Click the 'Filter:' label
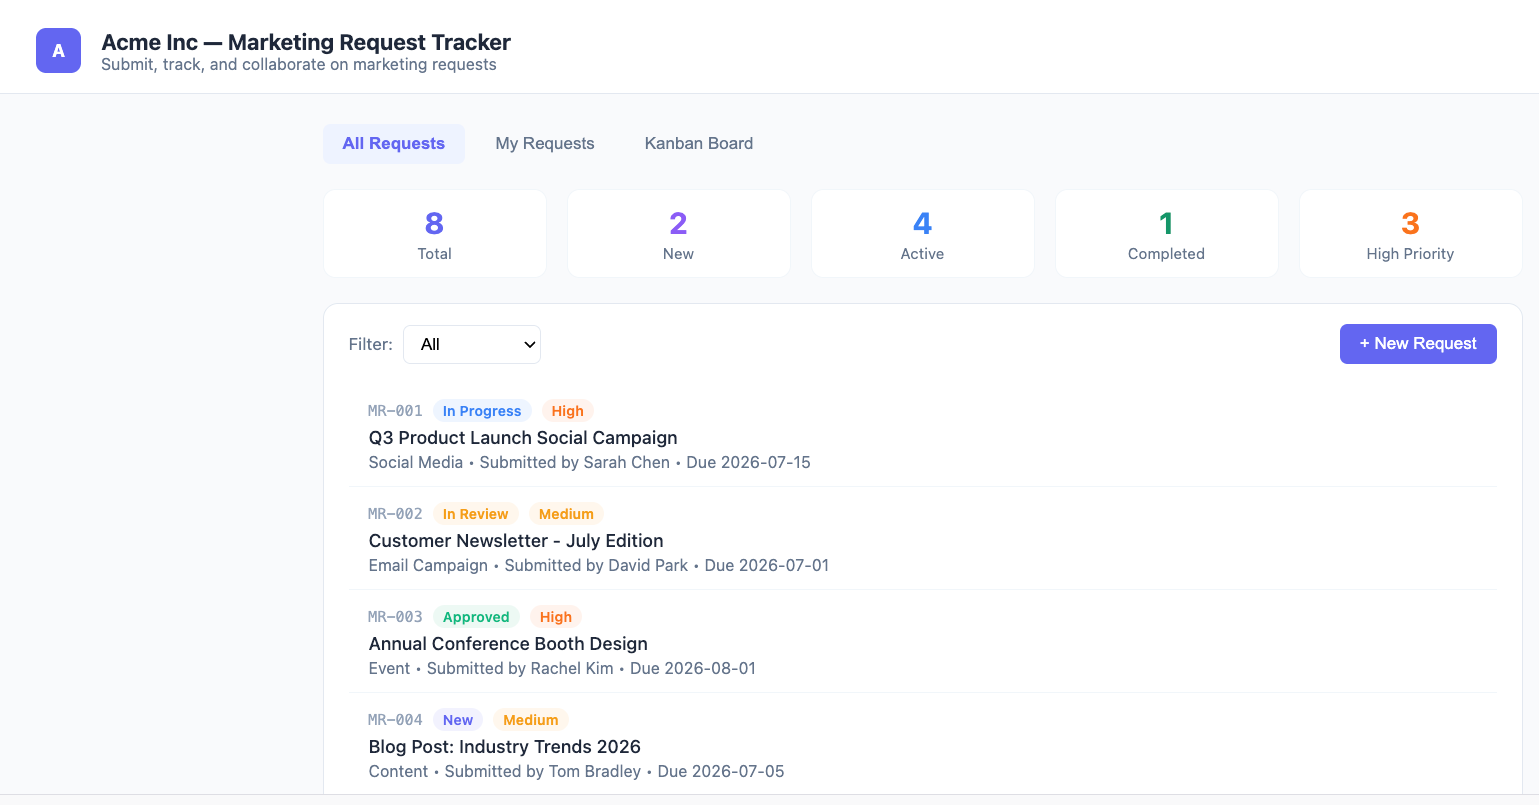The width and height of the screenshot is (1539, 805). click(x=371, y=344)
